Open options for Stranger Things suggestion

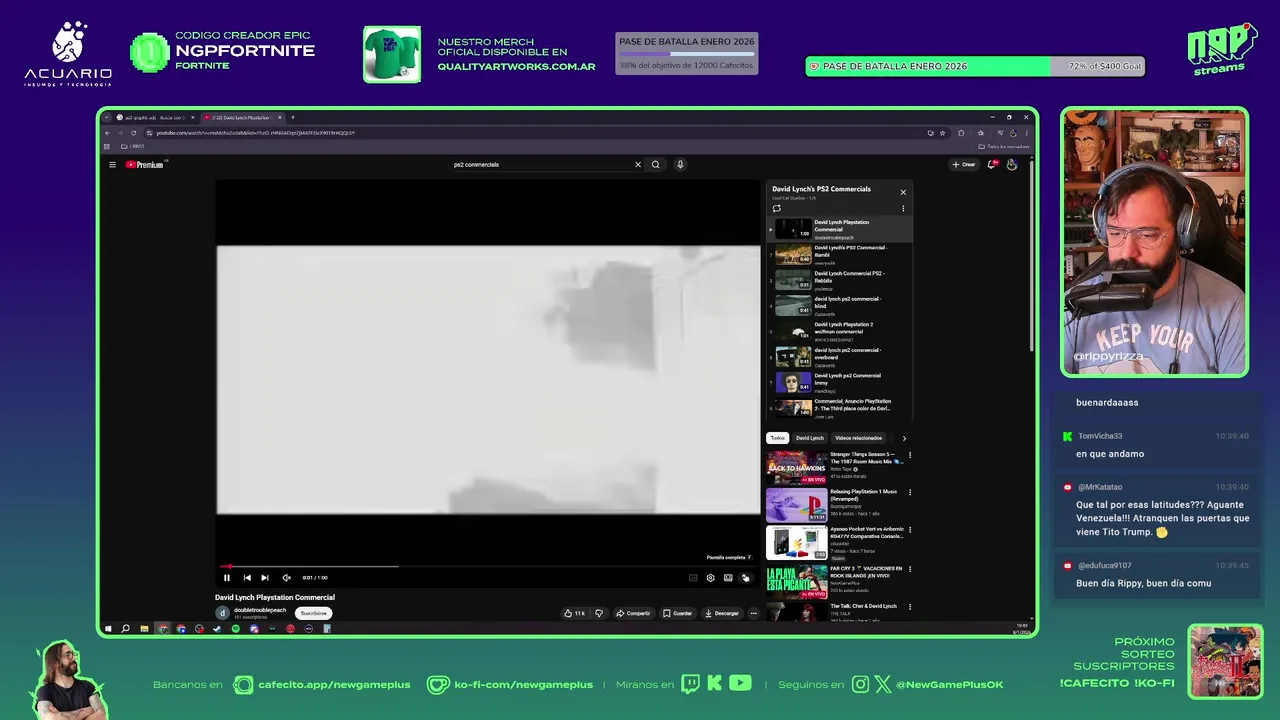point(910,456)
